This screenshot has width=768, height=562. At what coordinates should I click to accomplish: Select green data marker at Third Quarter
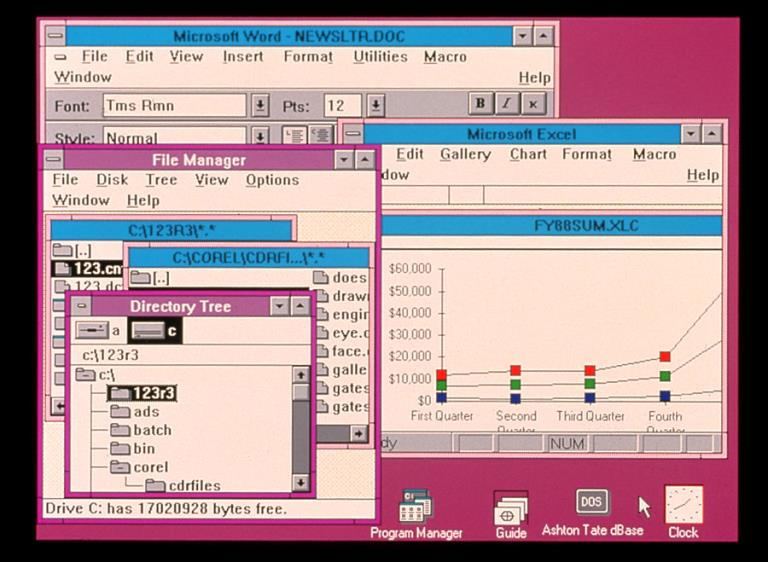tap(590, 383)
